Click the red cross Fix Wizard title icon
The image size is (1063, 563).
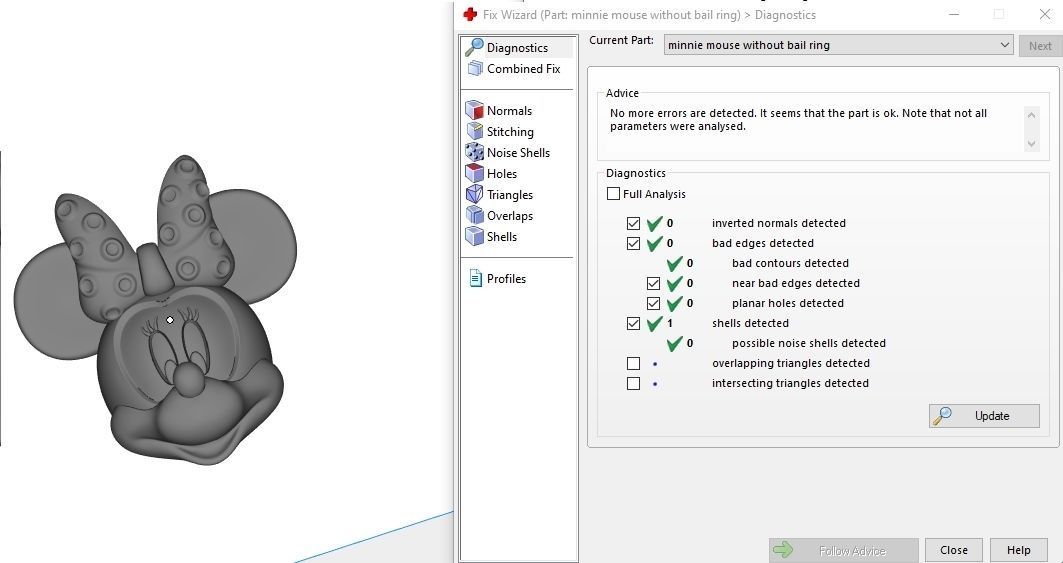[x=470, y=14]
